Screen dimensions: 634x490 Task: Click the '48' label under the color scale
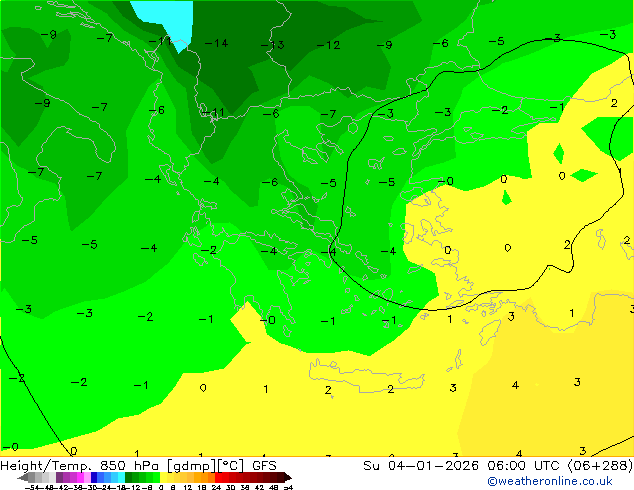coord(273,488)
